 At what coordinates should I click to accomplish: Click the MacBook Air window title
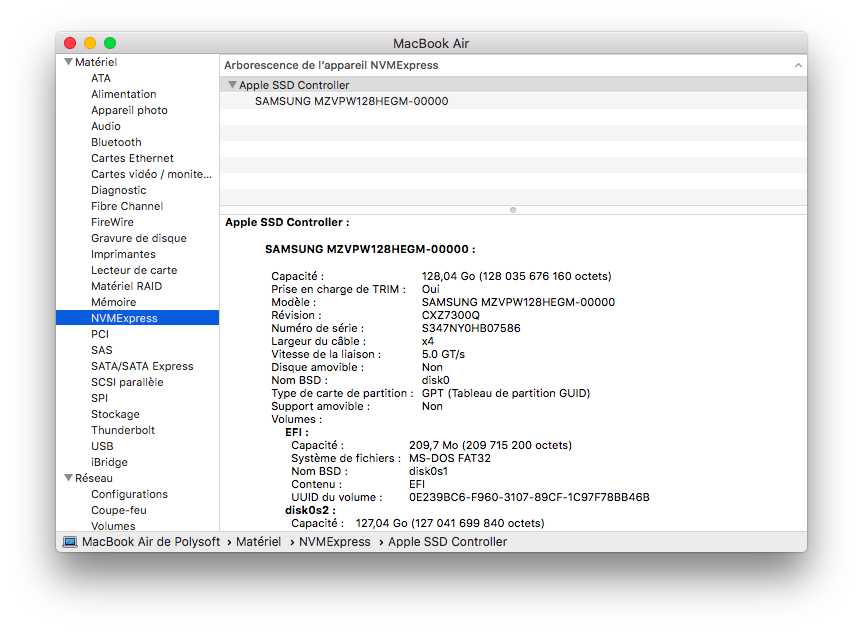point(431,43)
